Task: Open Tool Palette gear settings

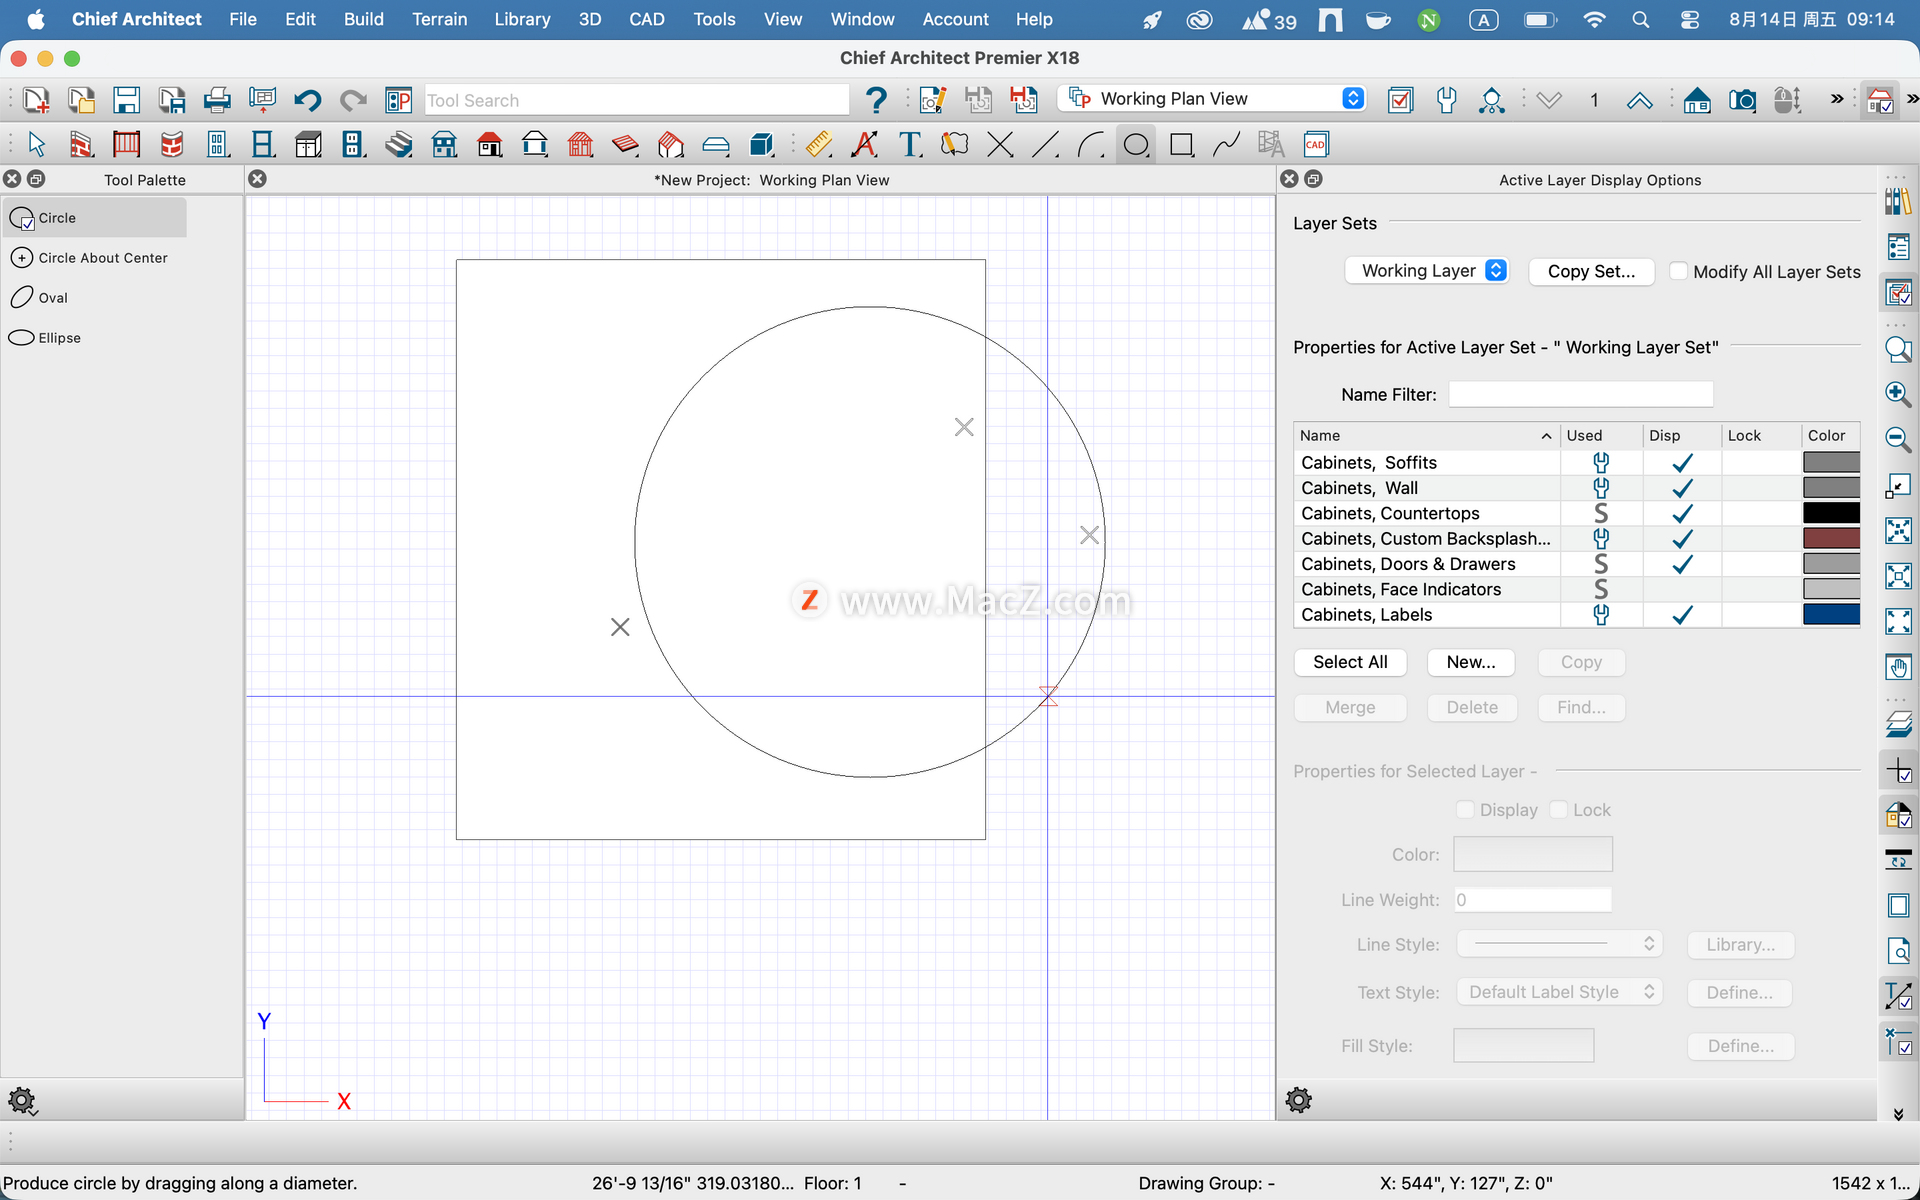Action: coord(22,1102)
